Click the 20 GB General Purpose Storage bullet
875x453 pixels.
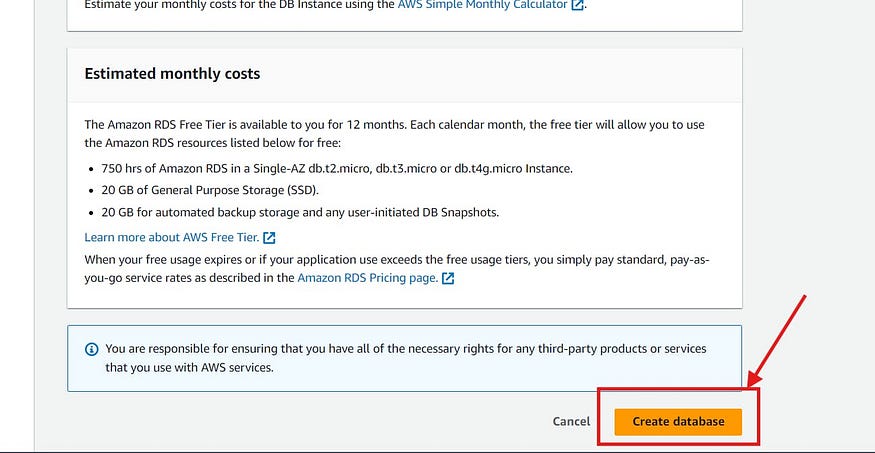(210, 190)
